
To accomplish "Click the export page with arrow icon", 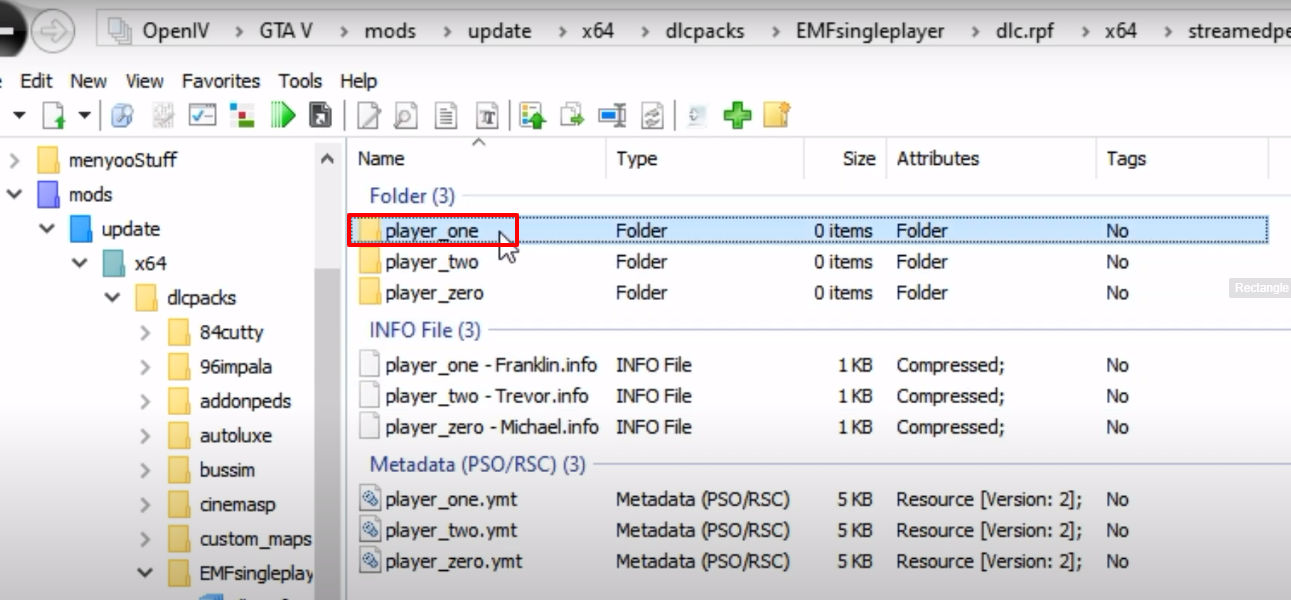I will (572, 115).
